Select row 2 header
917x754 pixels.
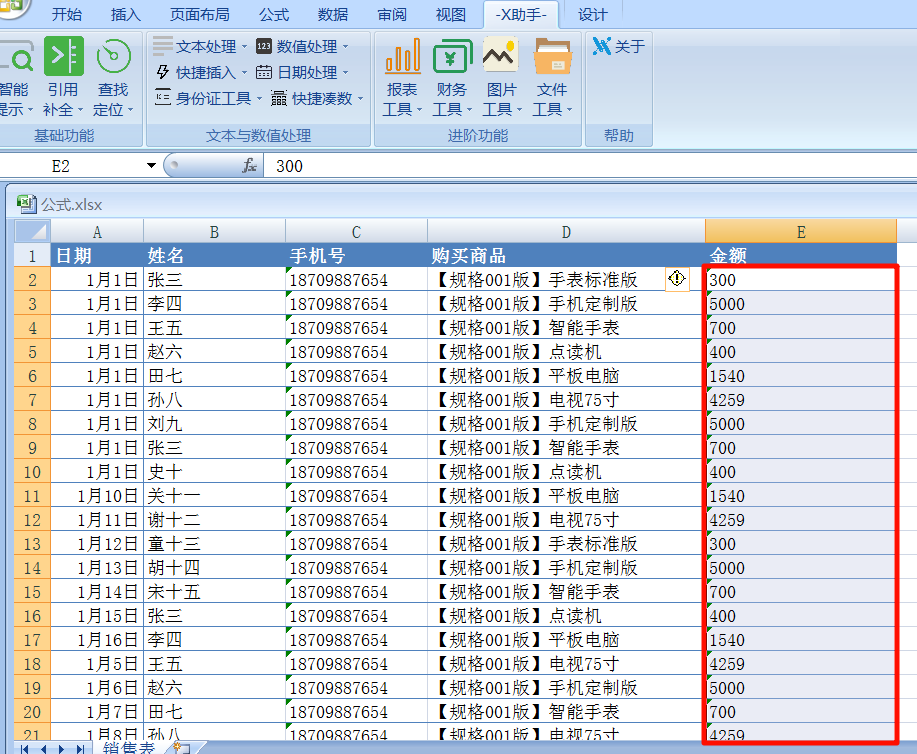point(32,280)
